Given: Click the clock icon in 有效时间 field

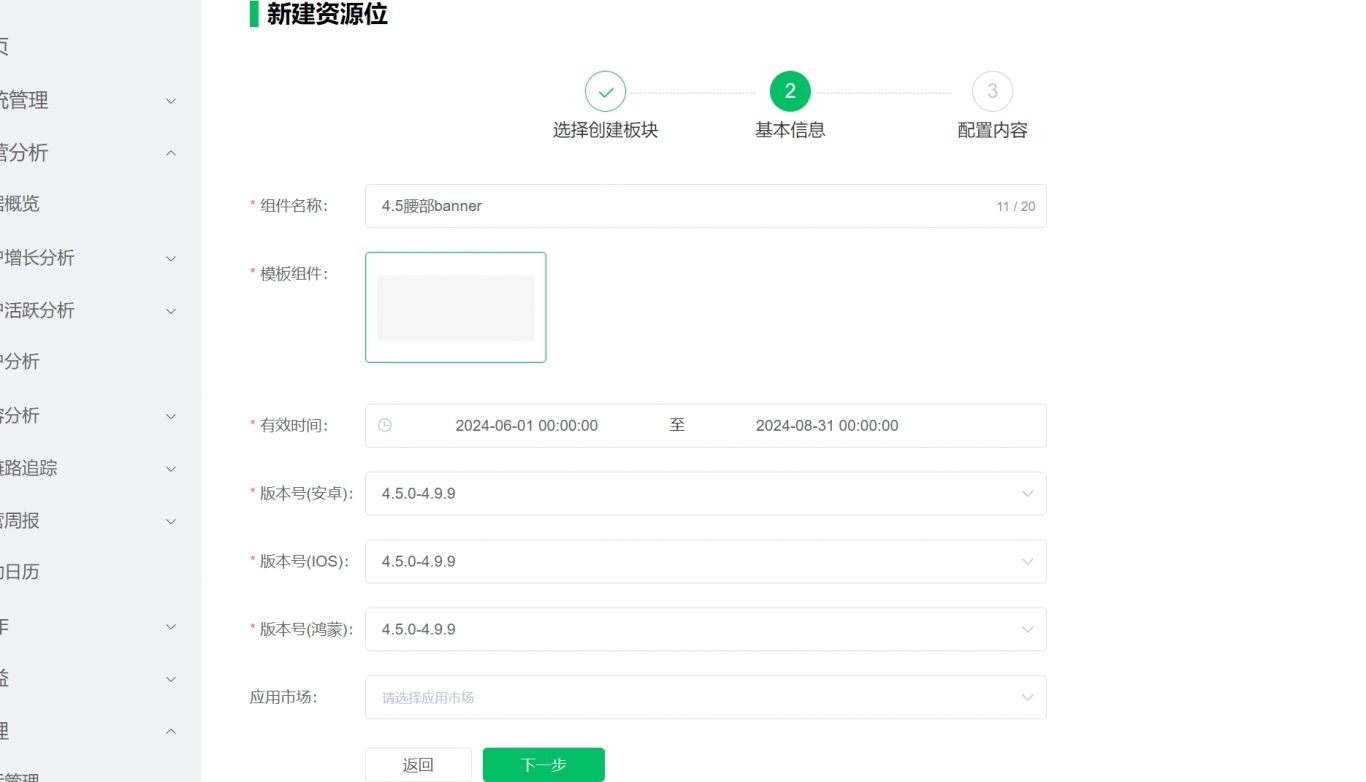Looking at the screenshot, I should (x=385, y=425).
